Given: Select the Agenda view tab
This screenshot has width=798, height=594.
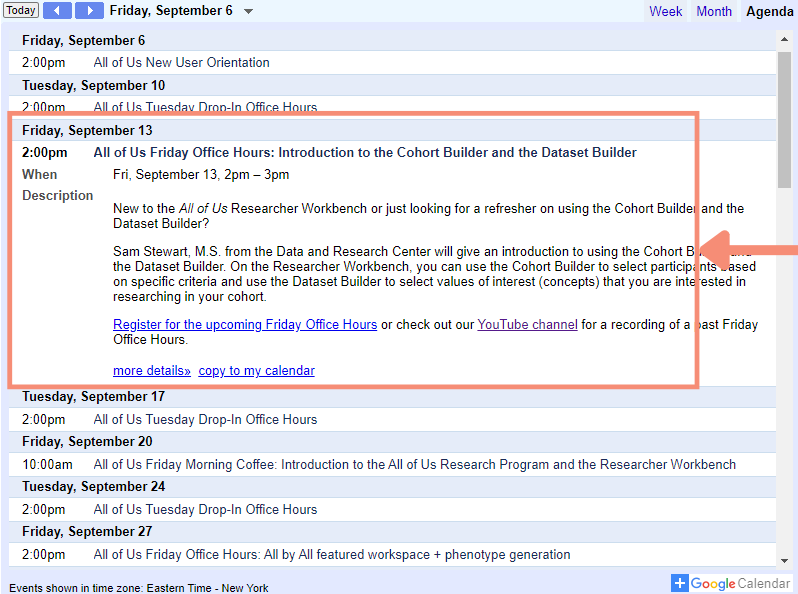Looking at the screenshot, I should 769,11.
